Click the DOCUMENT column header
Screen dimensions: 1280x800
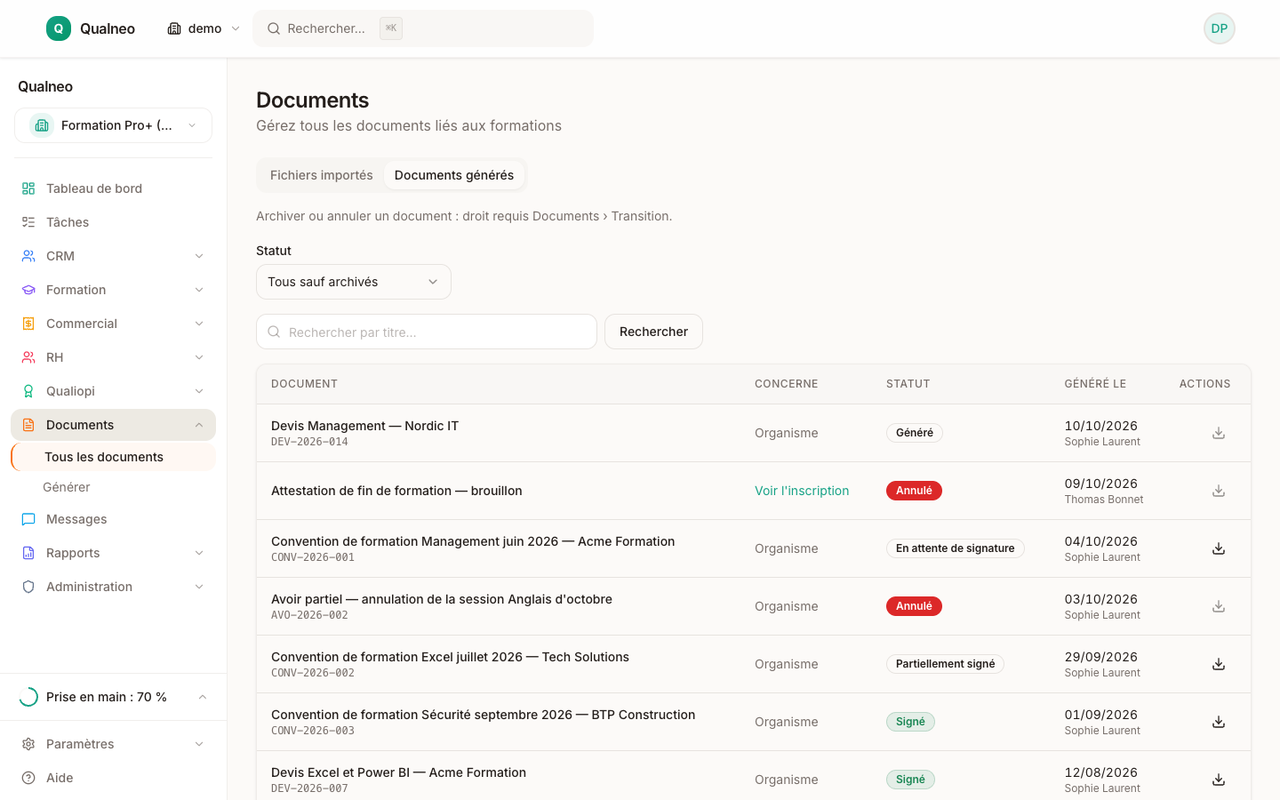(304, 384)
